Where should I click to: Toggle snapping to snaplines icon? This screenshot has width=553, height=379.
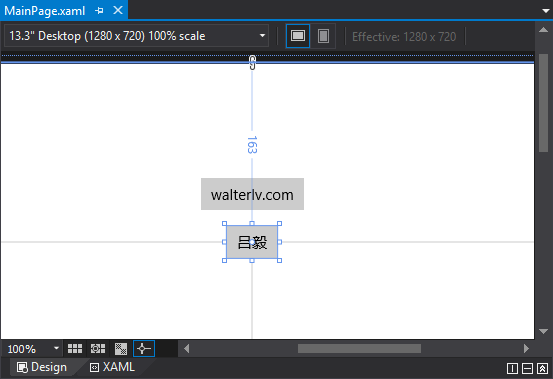click(144, 349)
